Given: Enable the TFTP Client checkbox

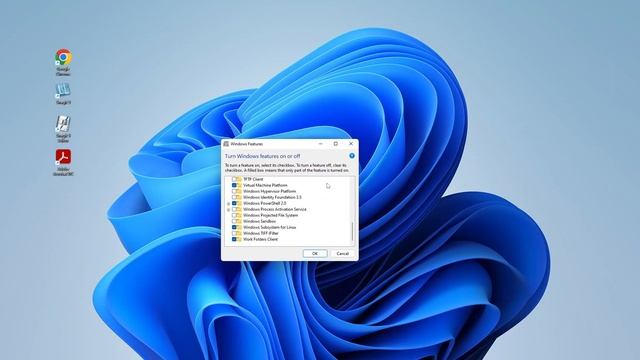Looking at the screenshot, I should (x=234, y=179).
